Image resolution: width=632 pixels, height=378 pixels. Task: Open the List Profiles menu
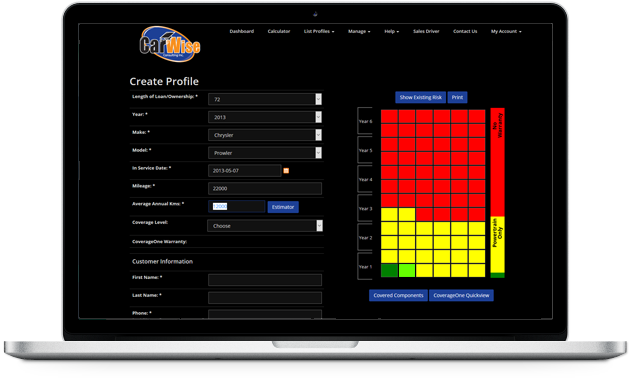pyautogui.click(x=319, y=31)
